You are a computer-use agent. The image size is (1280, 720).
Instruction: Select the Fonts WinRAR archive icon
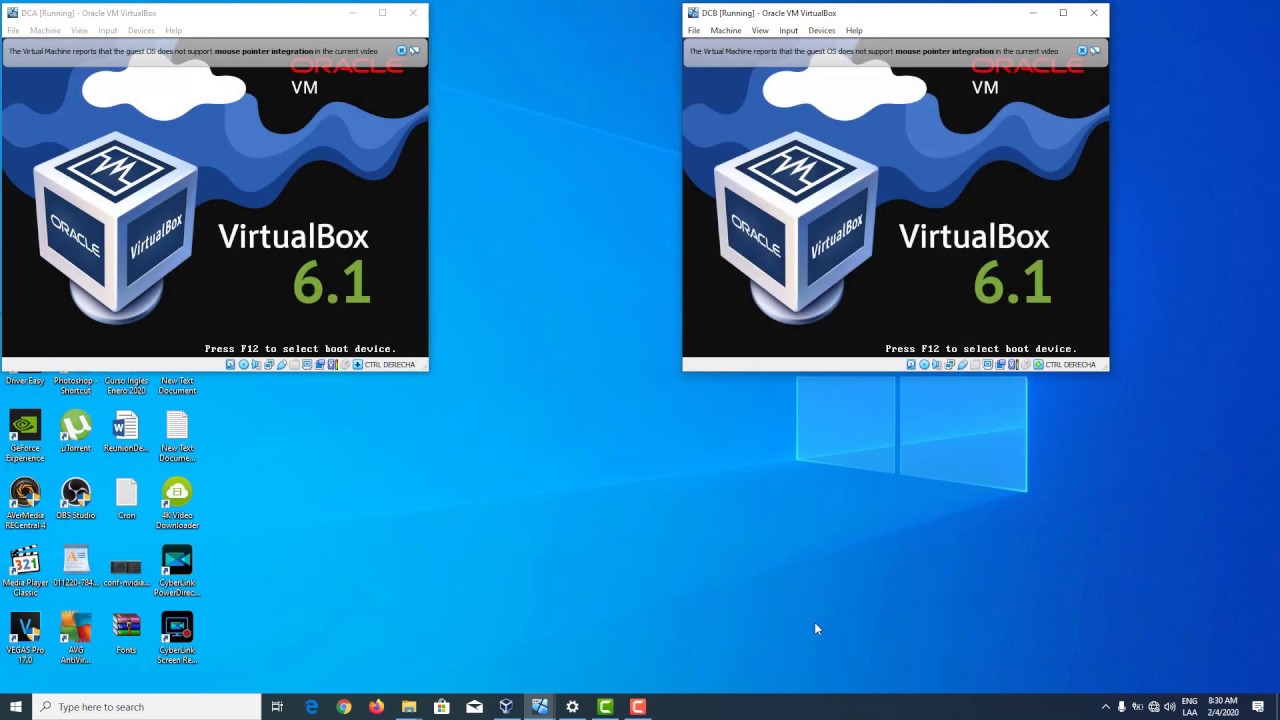[x=126, y=634]
